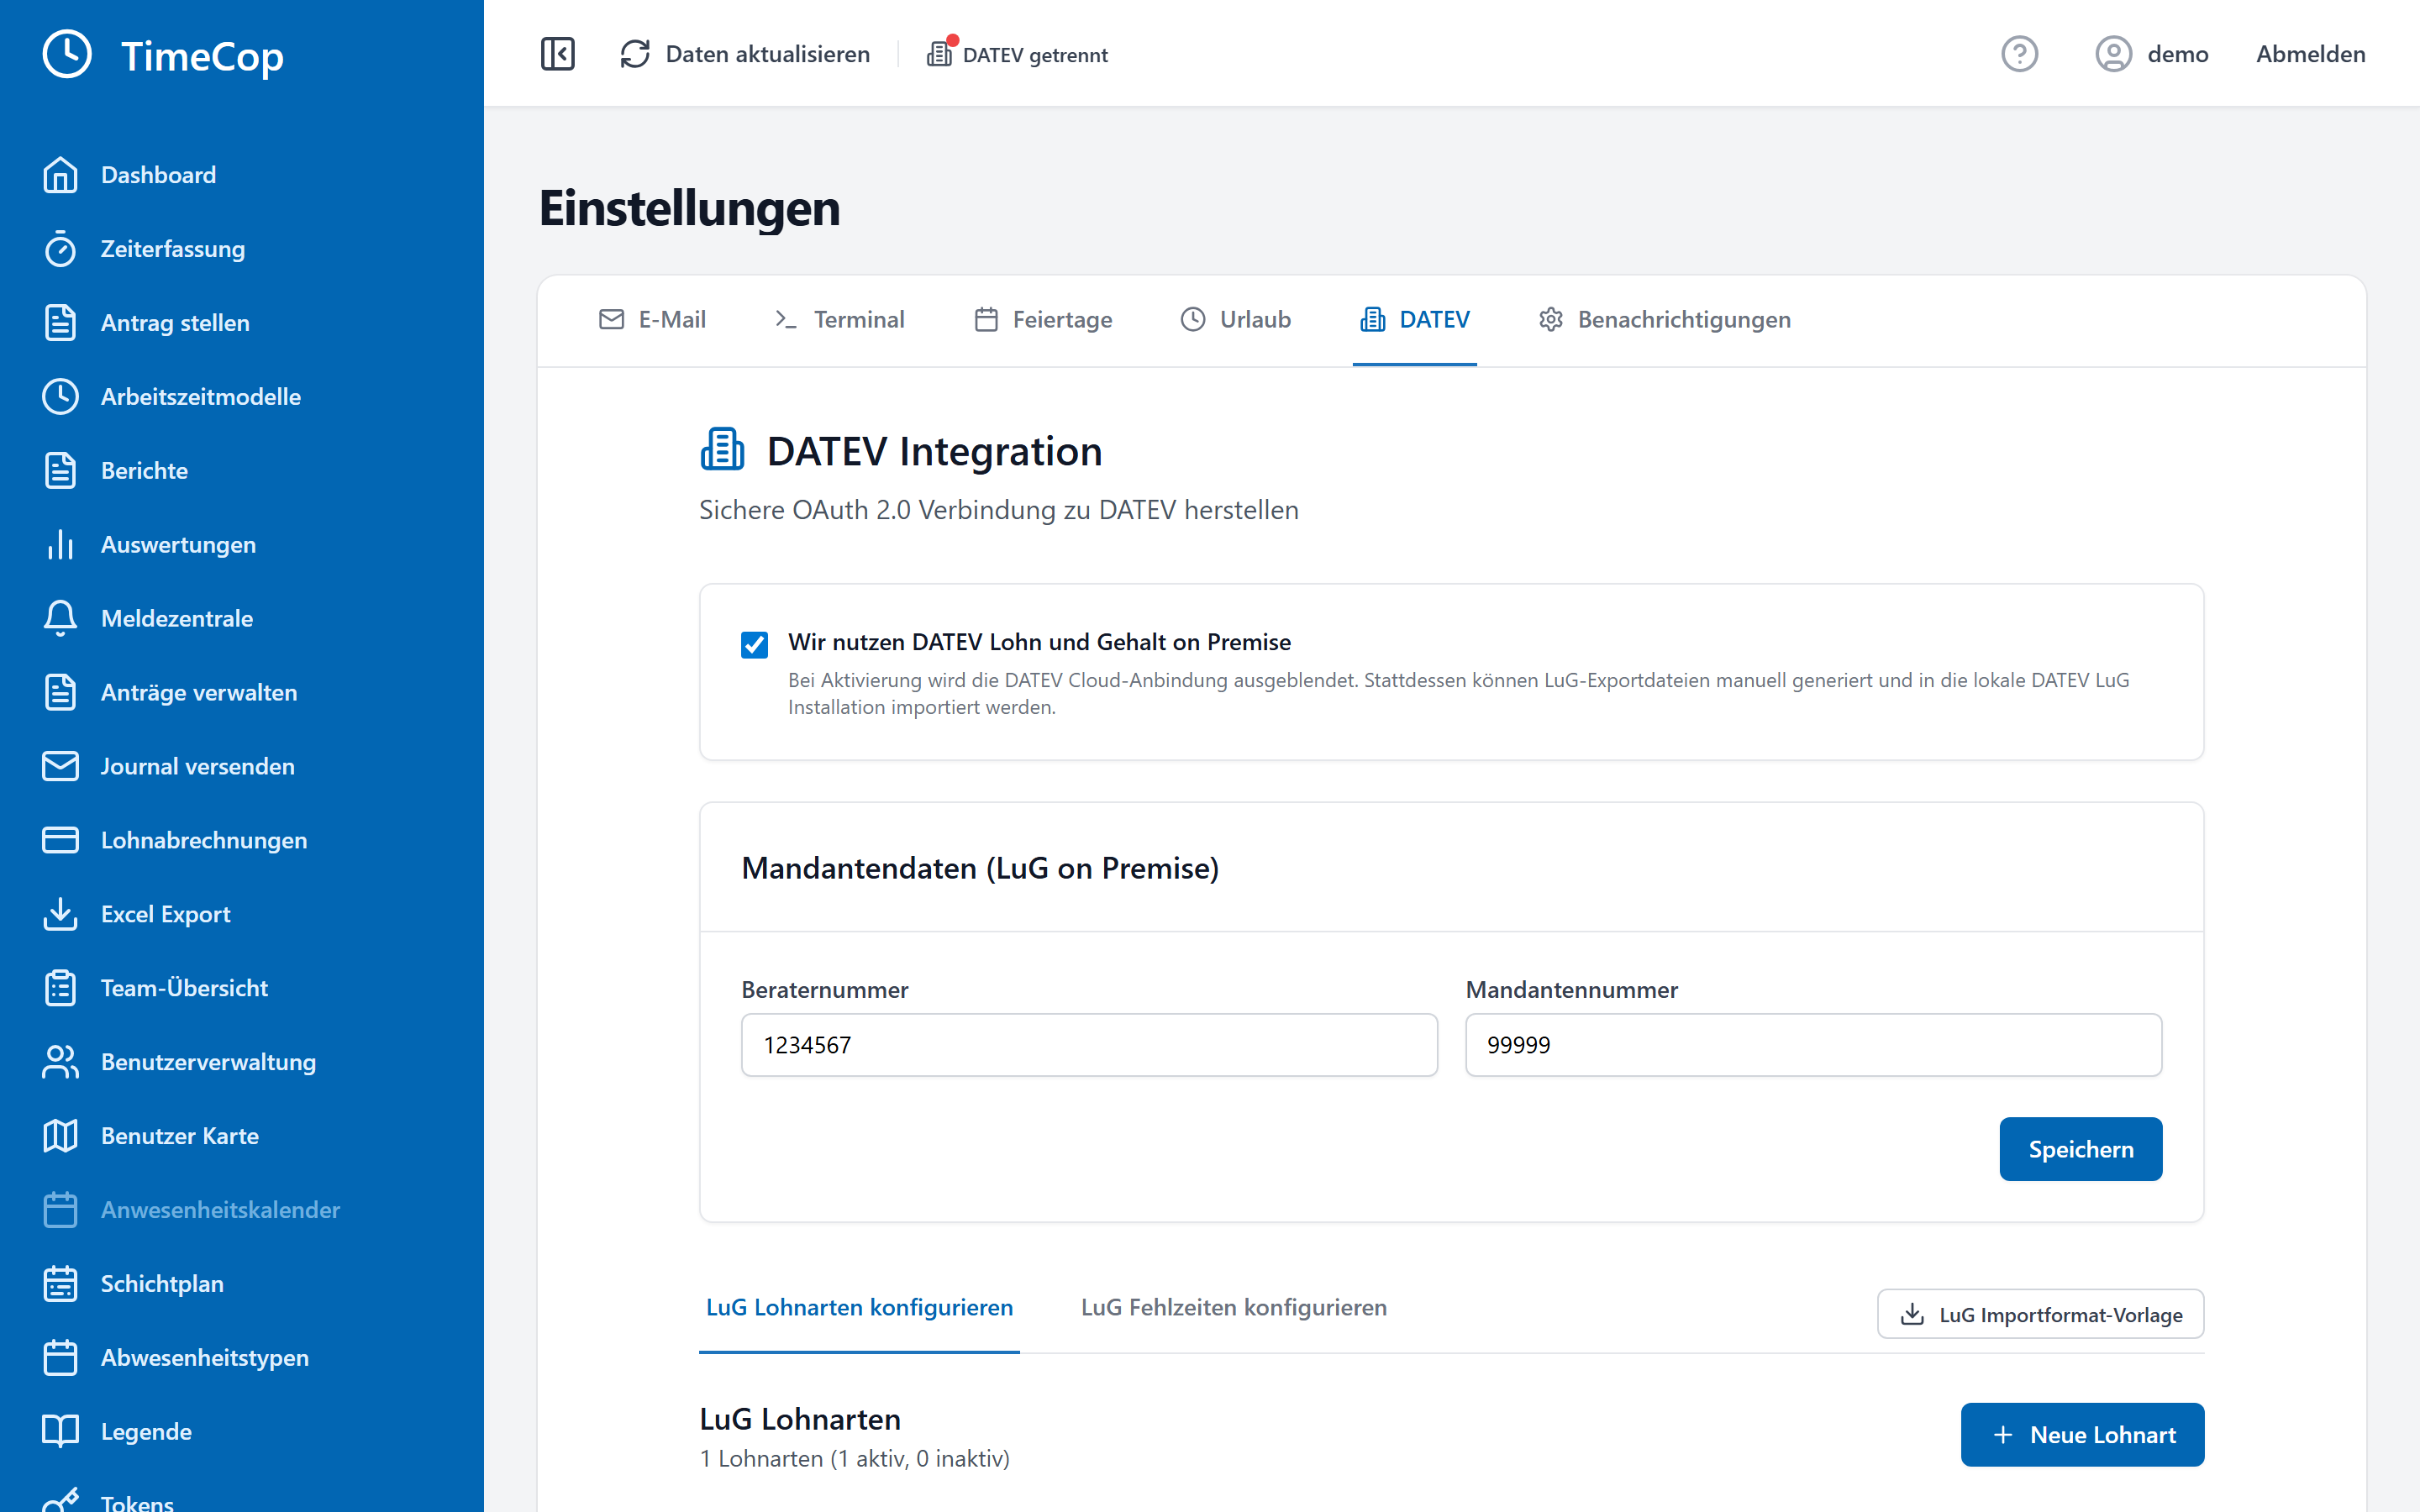Open Lohnabrechnungen in the sidebar

pos(204,840)
